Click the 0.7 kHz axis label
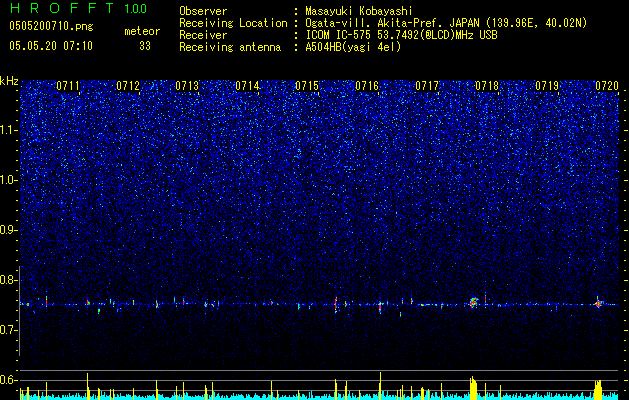 [x=8, y=330]
